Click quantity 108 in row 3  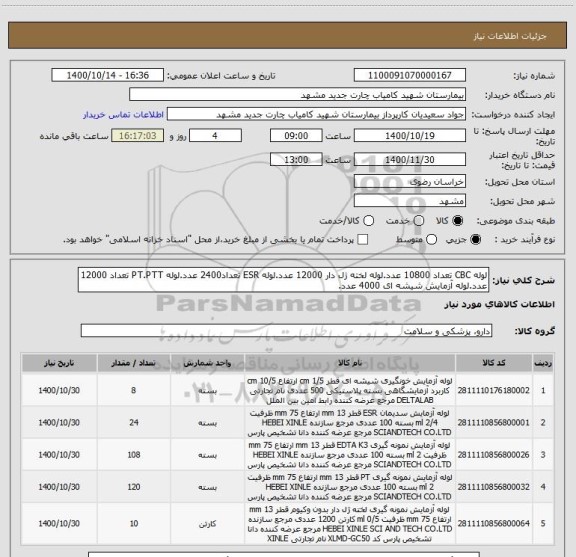134,454
